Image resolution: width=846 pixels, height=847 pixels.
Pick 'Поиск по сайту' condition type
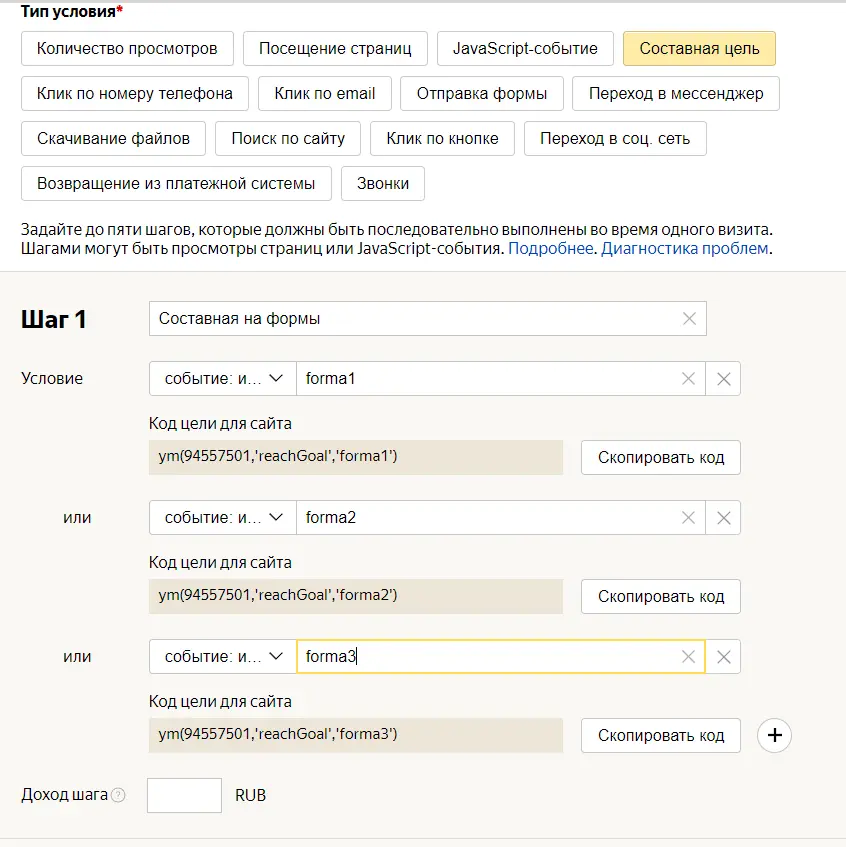(x=288, y=138)
